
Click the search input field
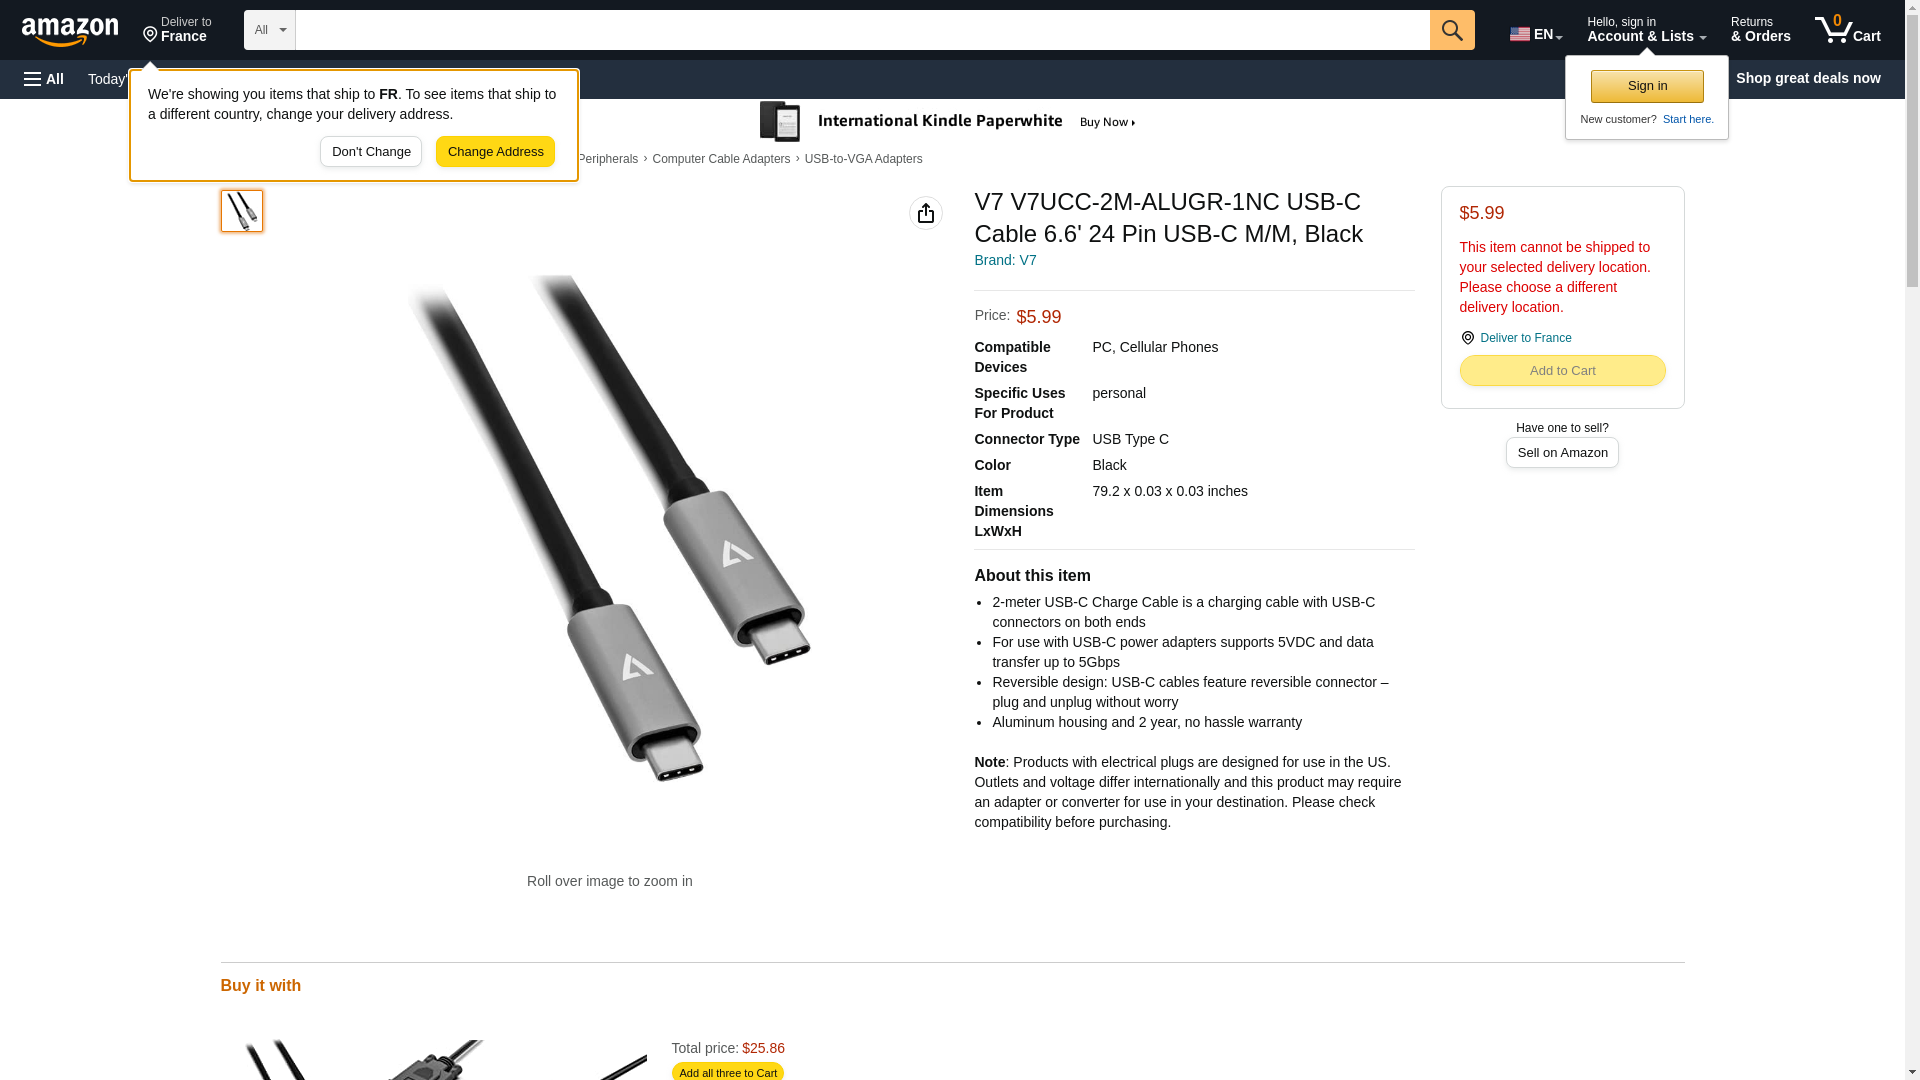point(862,30)
